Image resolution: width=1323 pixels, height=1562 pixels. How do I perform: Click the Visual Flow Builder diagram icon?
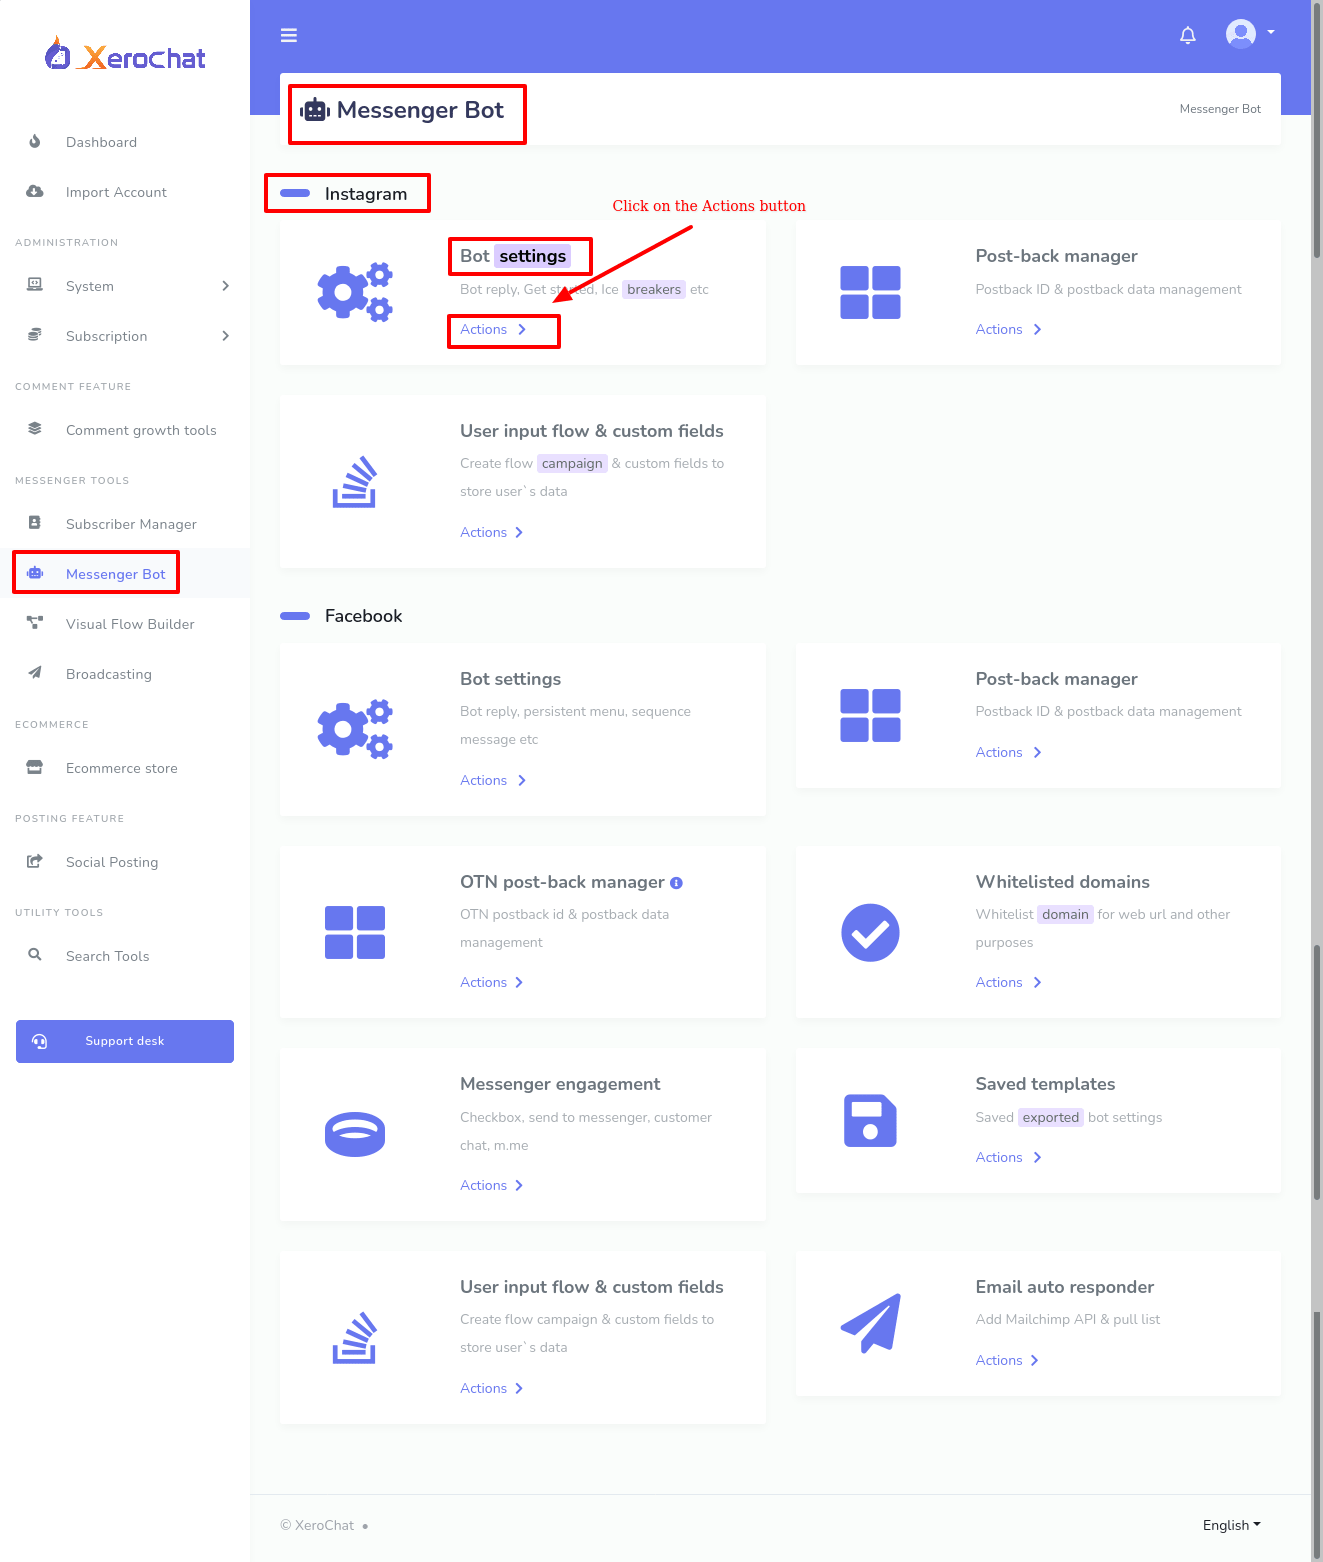35,623
